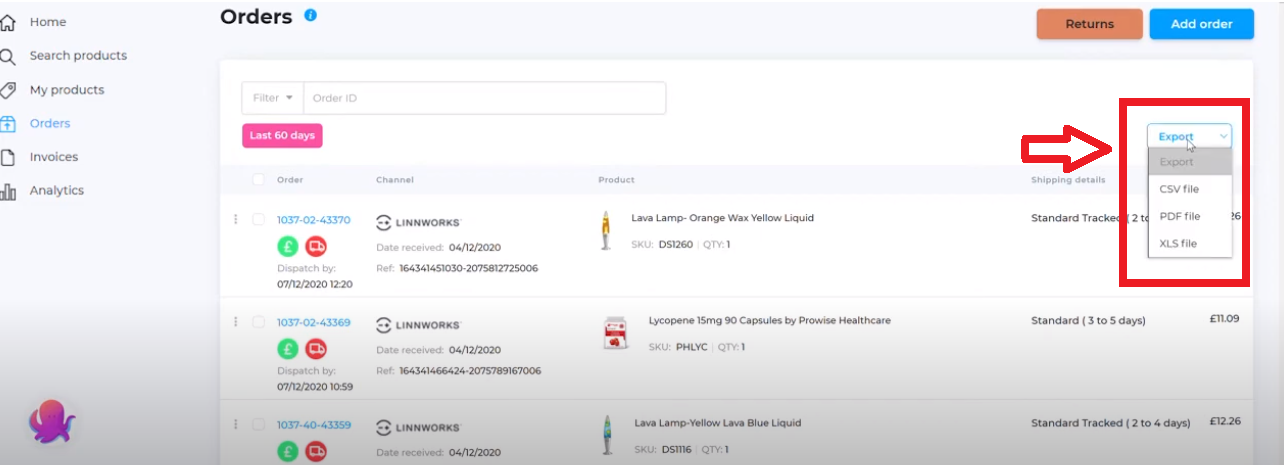Click SKU DS1260 text

(675, 244)
